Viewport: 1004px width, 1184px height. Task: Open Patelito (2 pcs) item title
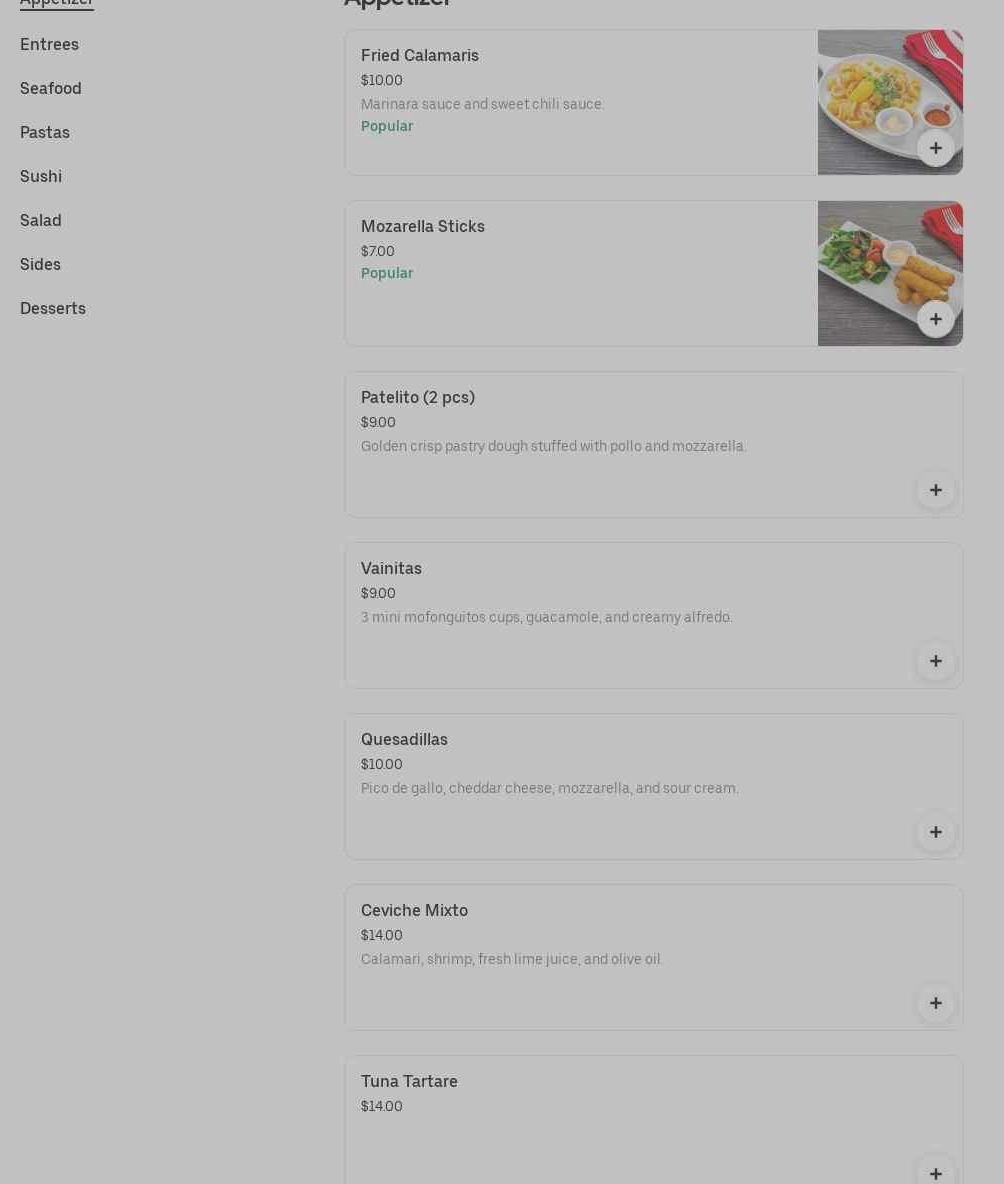click(418, 398)
